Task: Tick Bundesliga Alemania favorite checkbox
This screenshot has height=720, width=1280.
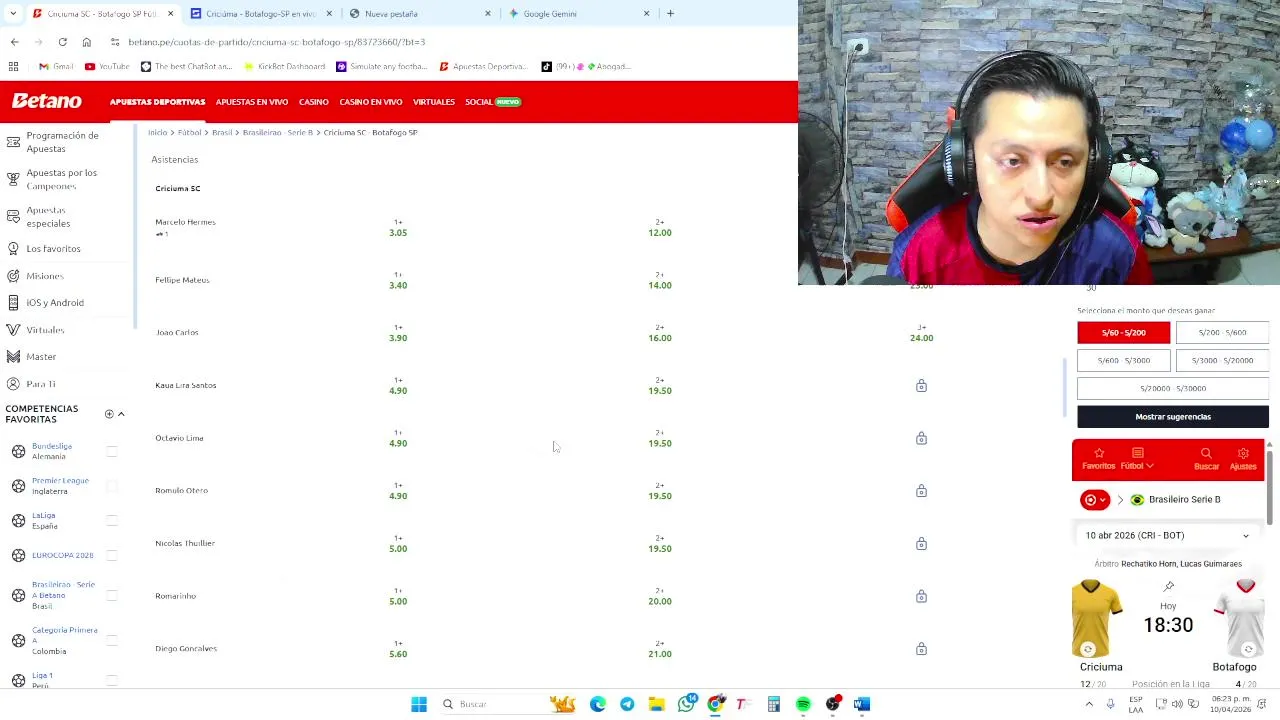Action: (x=112, y=452)
